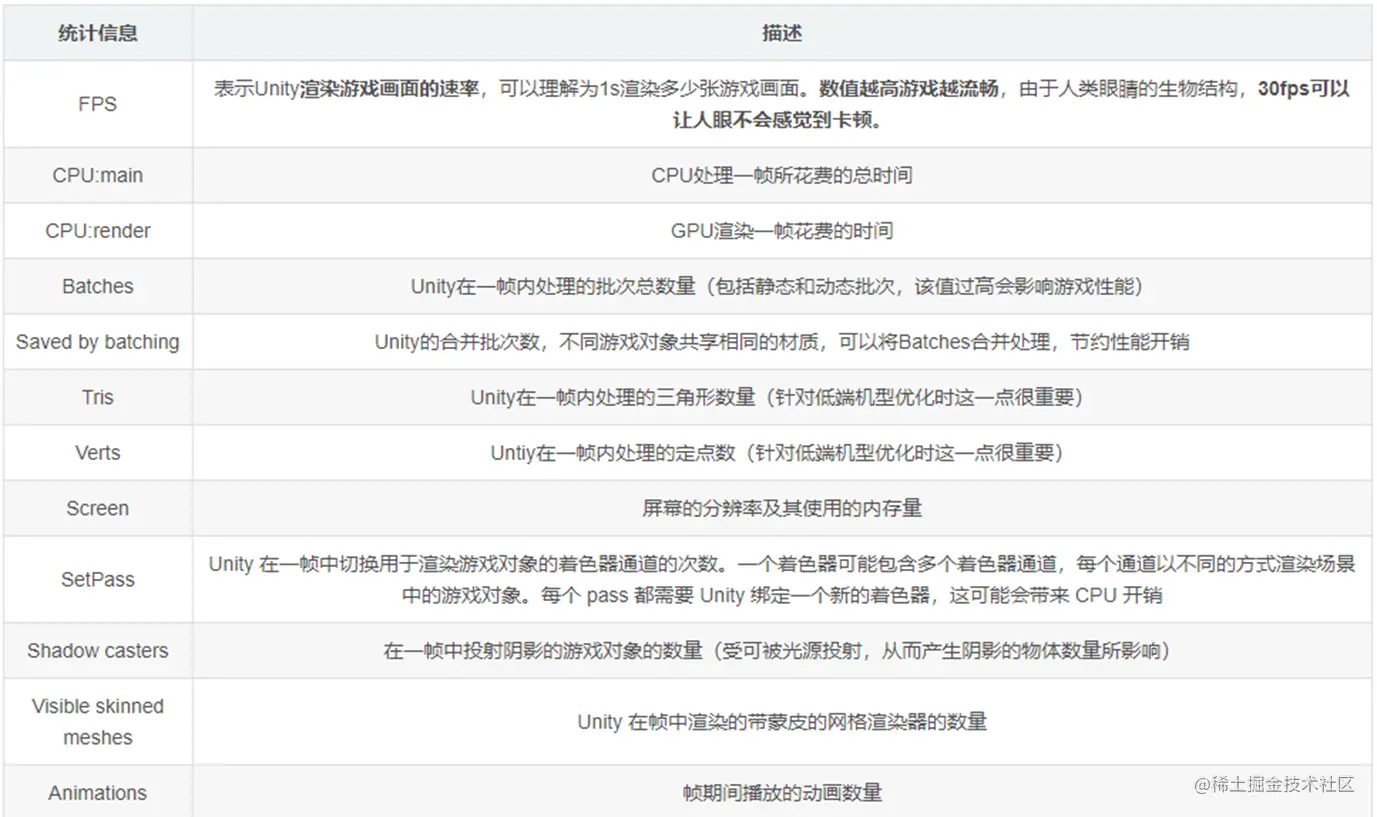Click the description Untiy在一帧内处理的定点数
The height and width of the screenshot is (817, 1377).
click(777, 453)
